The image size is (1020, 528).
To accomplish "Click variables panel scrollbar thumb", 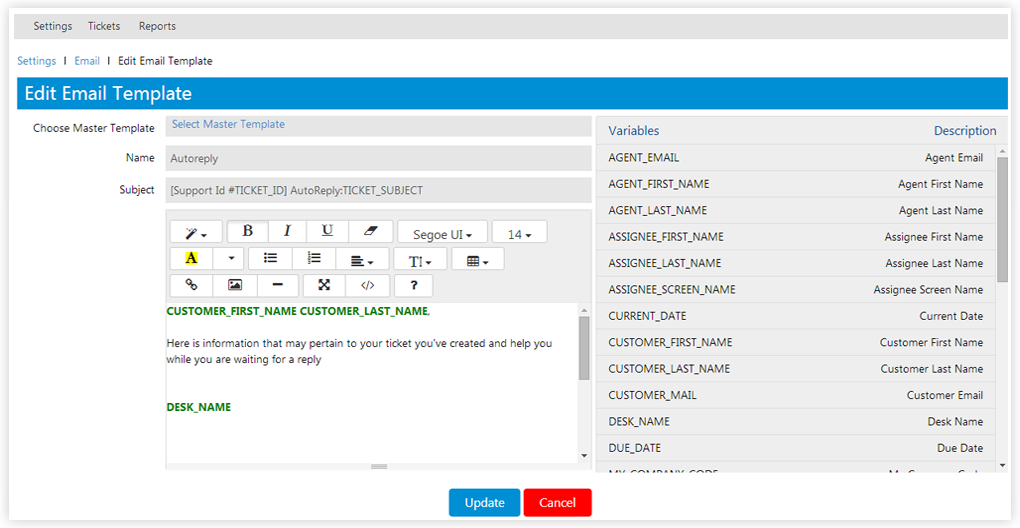I will tap(1002, 219).
